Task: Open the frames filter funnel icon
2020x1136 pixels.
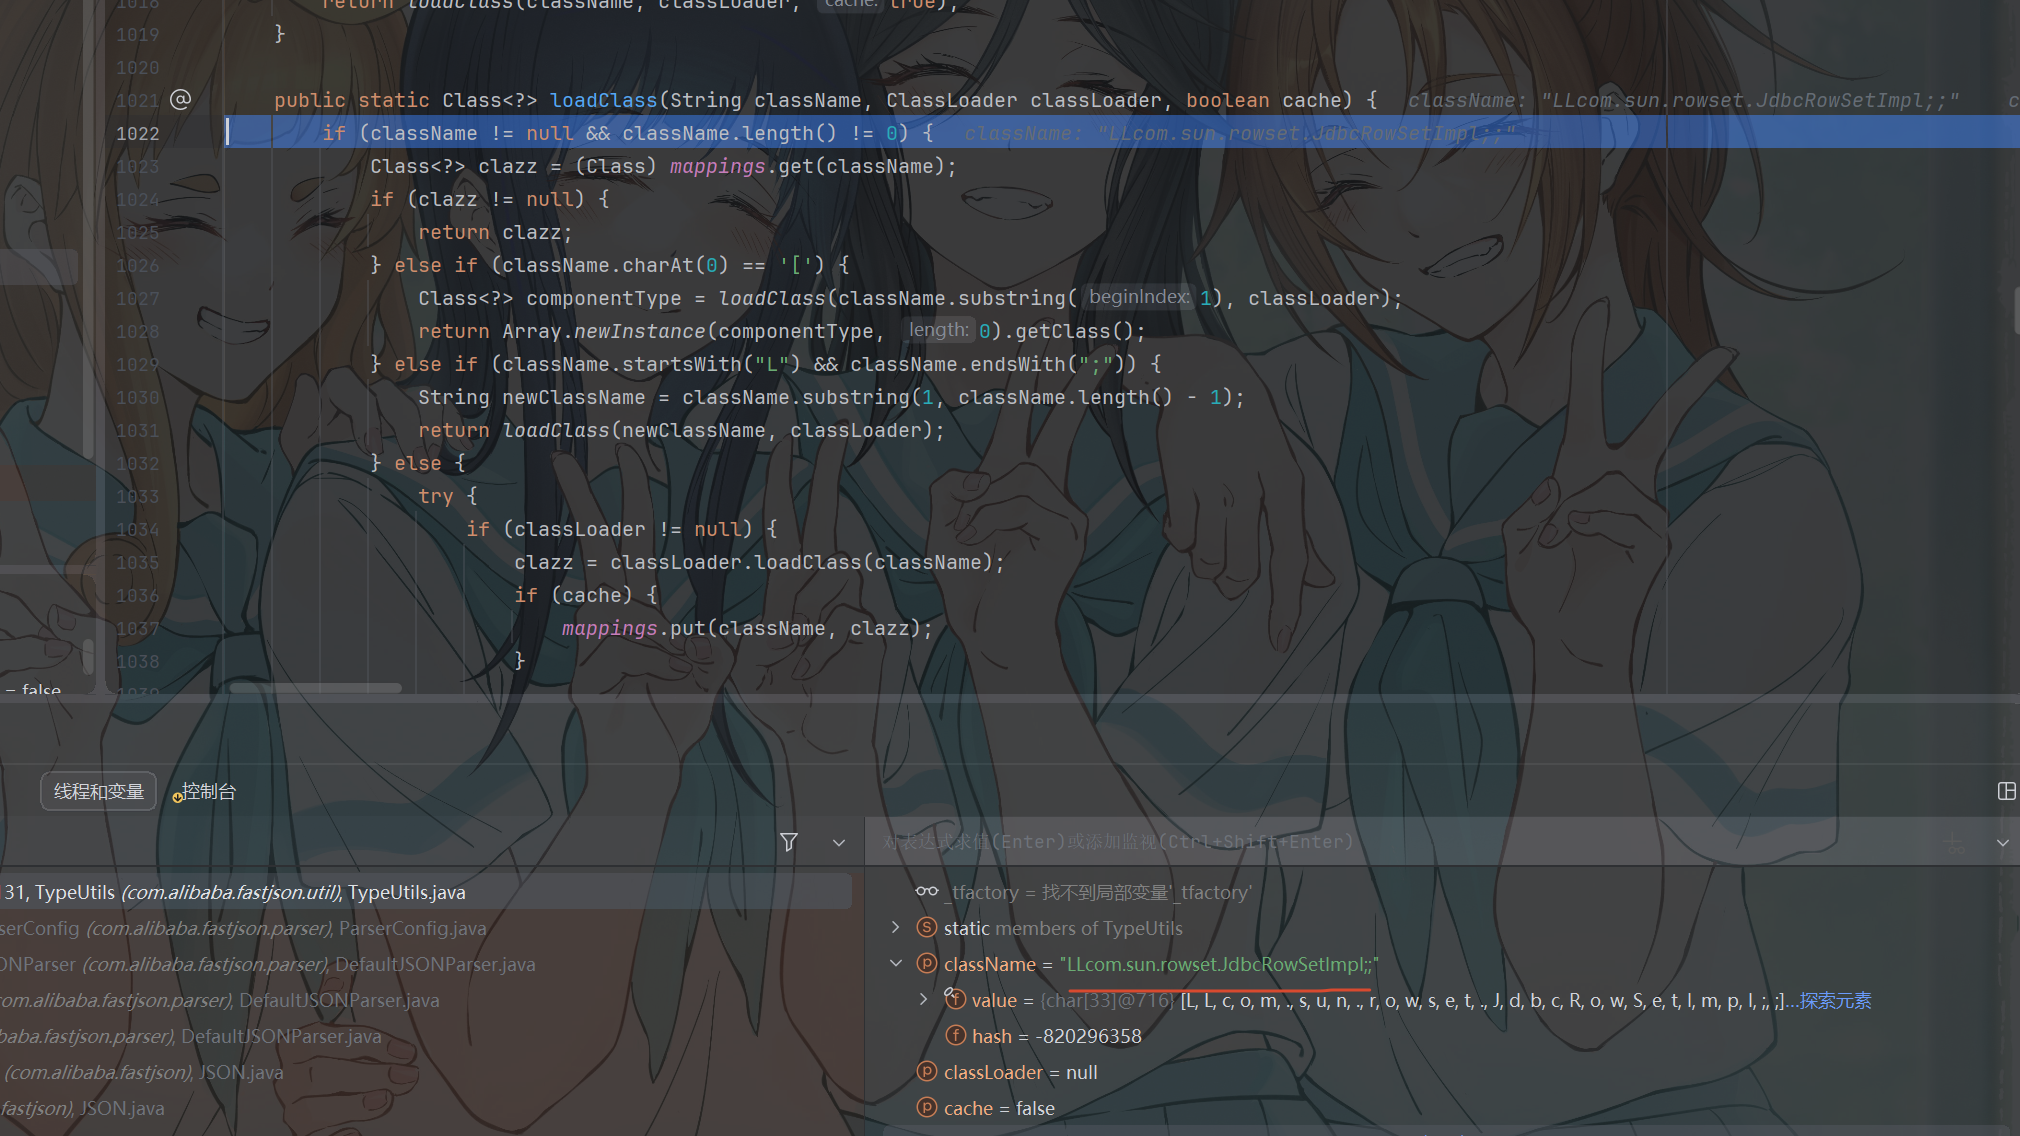Action: click(789, 842)
